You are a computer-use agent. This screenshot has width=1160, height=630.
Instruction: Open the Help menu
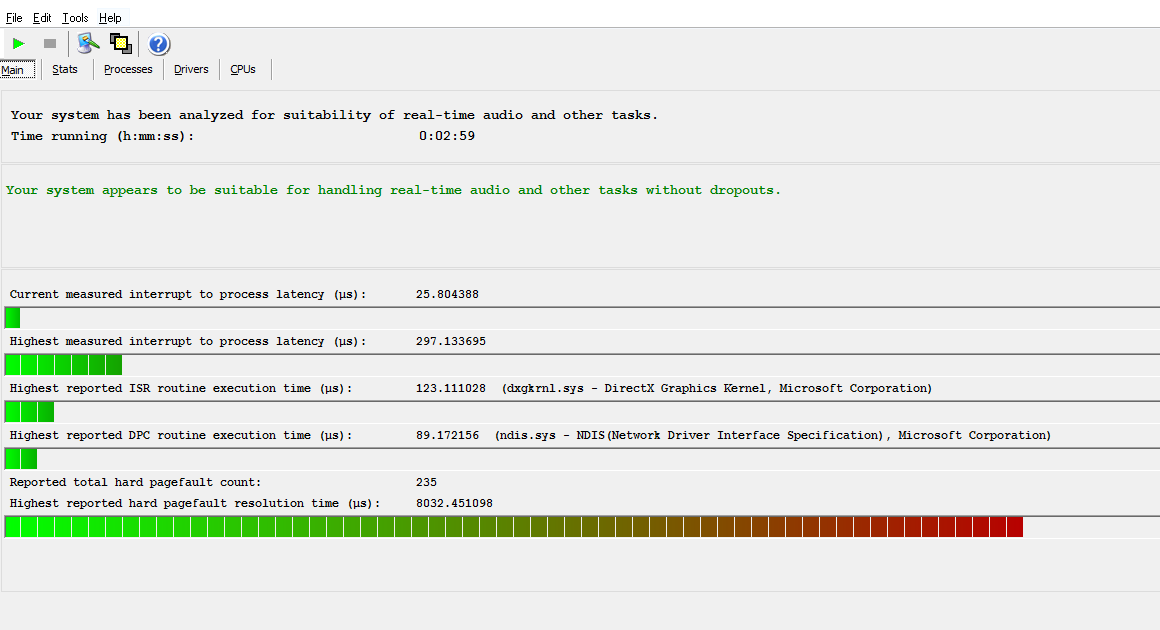(x=110, y=18)
